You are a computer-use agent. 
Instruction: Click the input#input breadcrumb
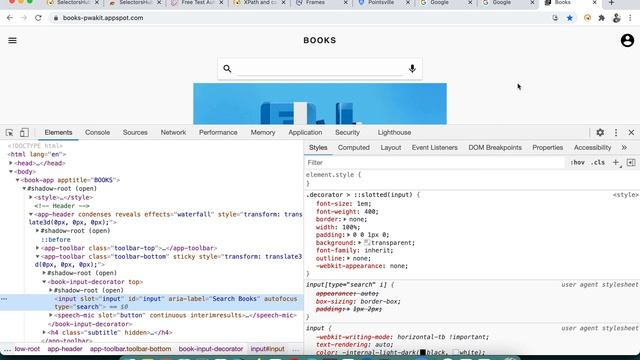click(267, 349)
